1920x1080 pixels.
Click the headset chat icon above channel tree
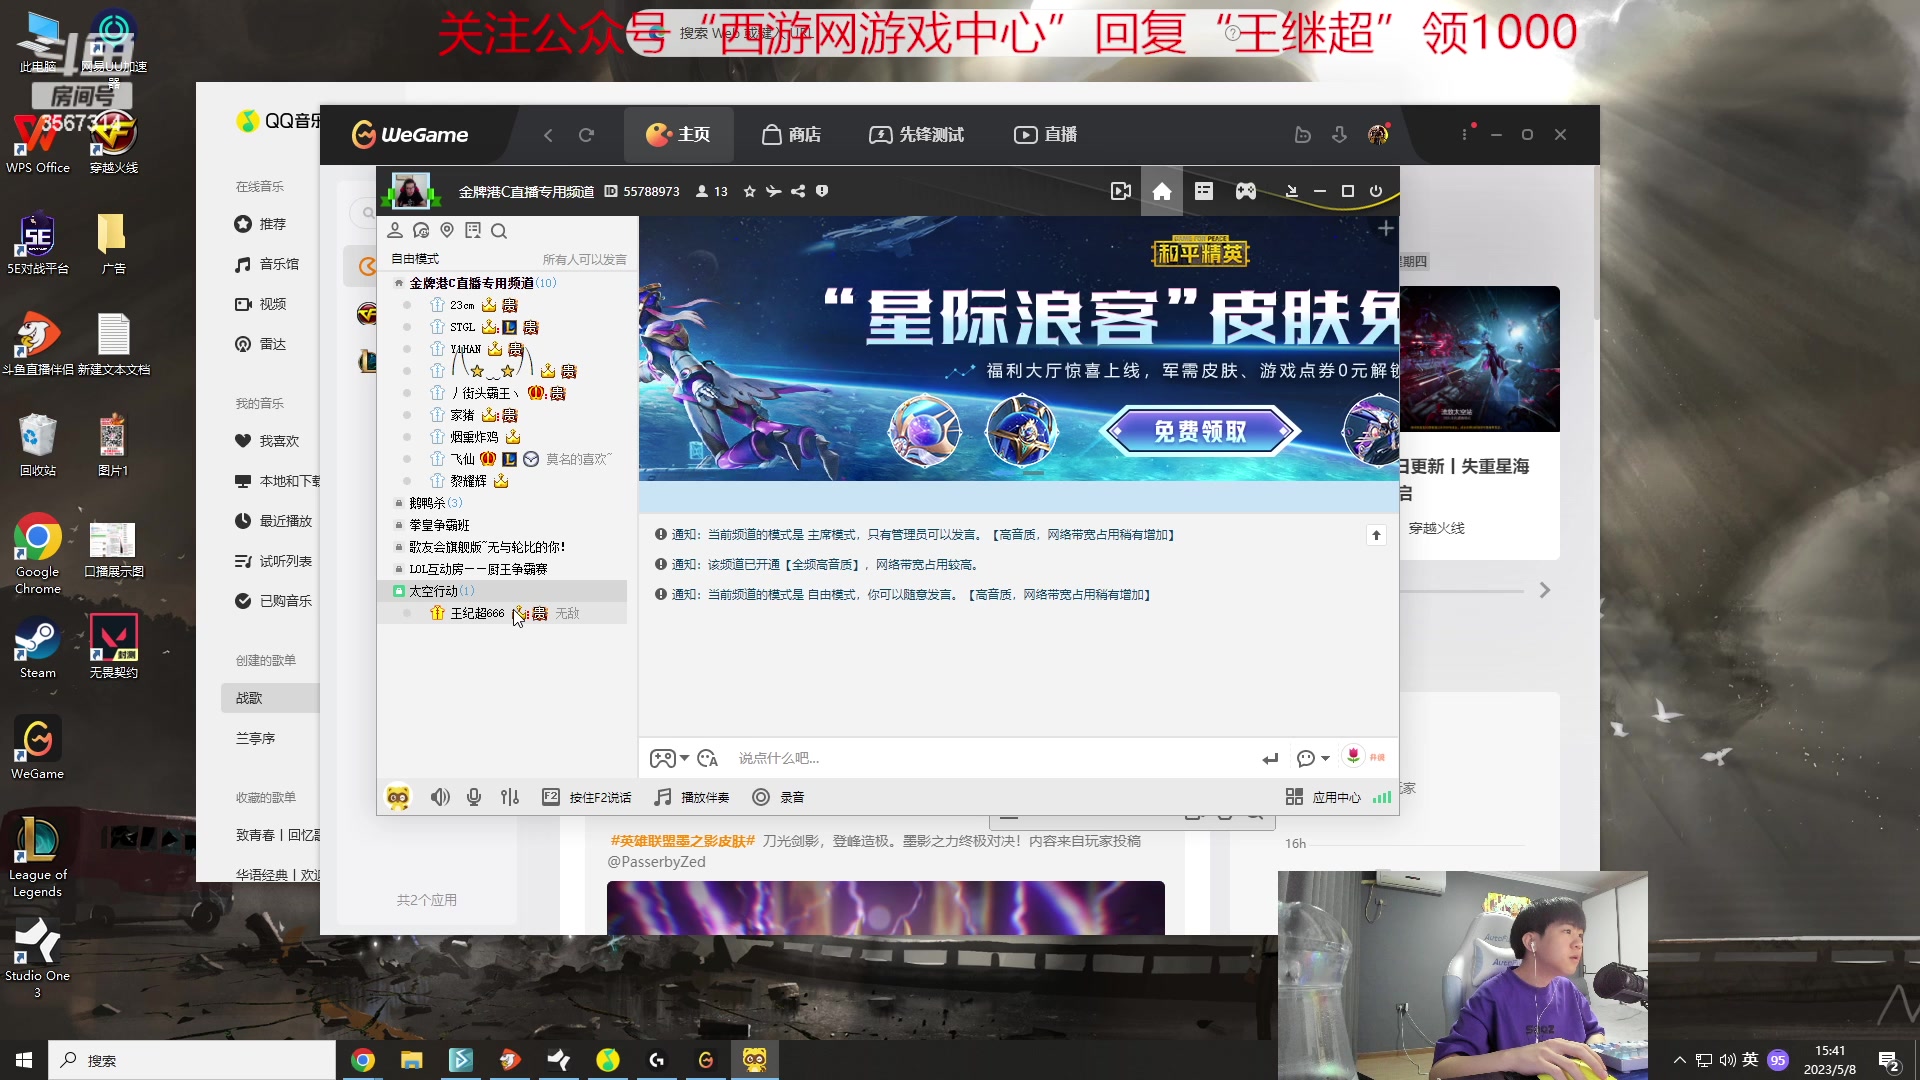(421, 231)
